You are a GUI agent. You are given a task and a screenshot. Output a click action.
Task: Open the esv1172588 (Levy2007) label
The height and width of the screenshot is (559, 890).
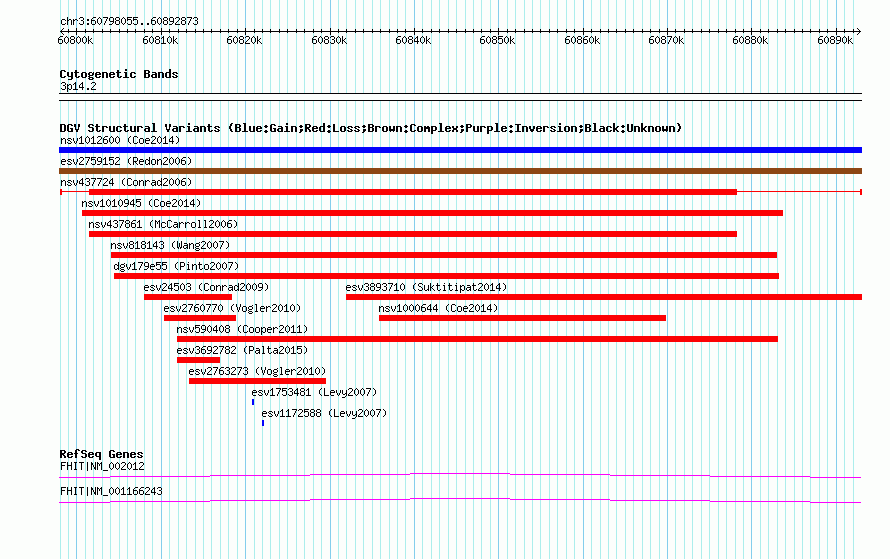[x=324, y=413]
